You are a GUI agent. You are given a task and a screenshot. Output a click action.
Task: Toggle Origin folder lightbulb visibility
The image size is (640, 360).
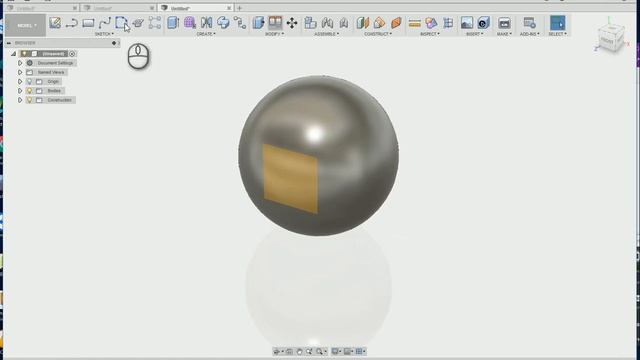point(29,82)
